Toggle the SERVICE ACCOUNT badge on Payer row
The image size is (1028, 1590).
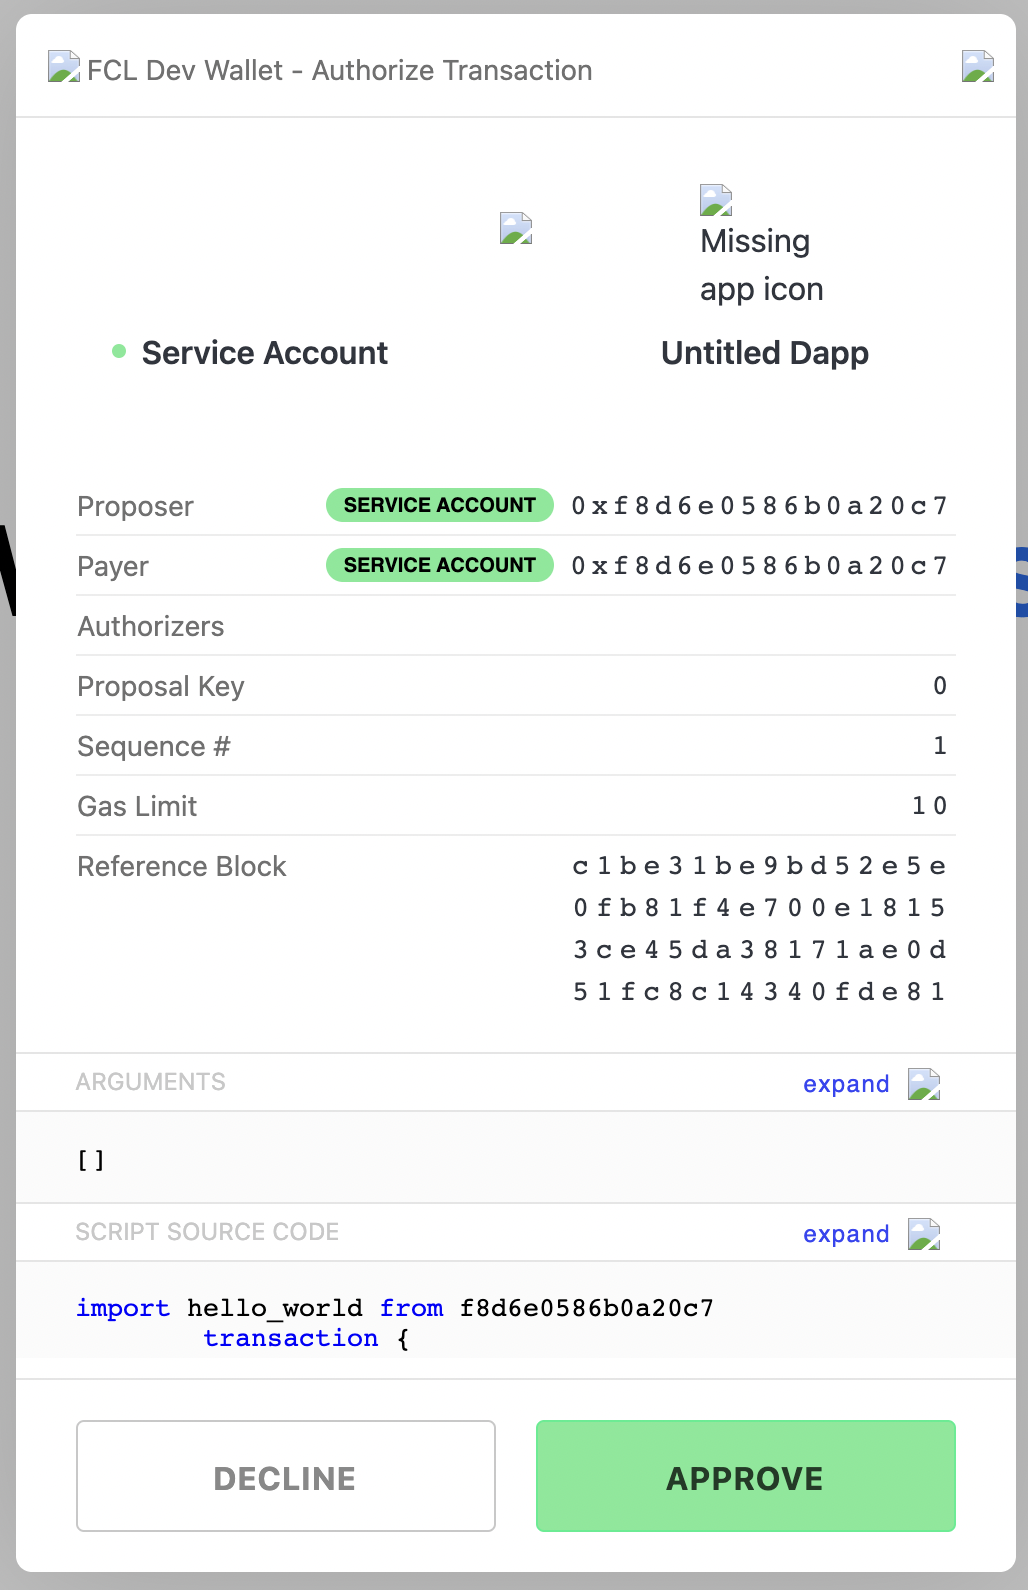[x=439, y=565]
